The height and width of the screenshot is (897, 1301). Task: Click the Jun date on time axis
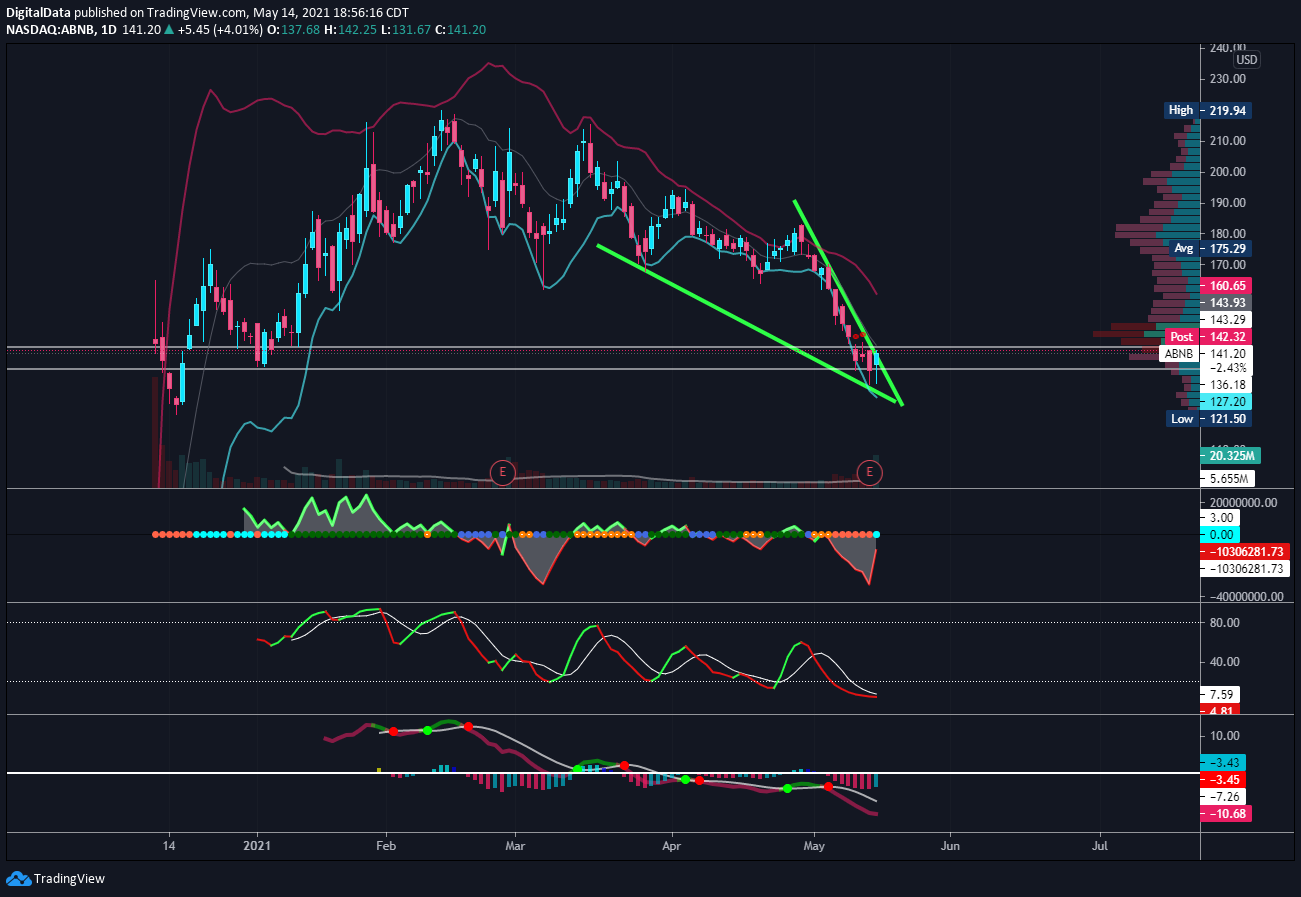pos(950,846)
